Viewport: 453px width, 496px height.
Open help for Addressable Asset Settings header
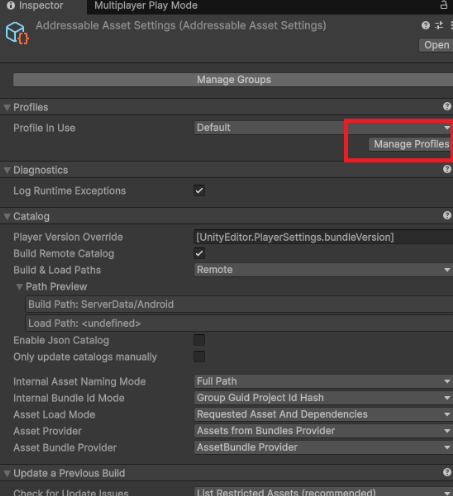coord(425,25)
